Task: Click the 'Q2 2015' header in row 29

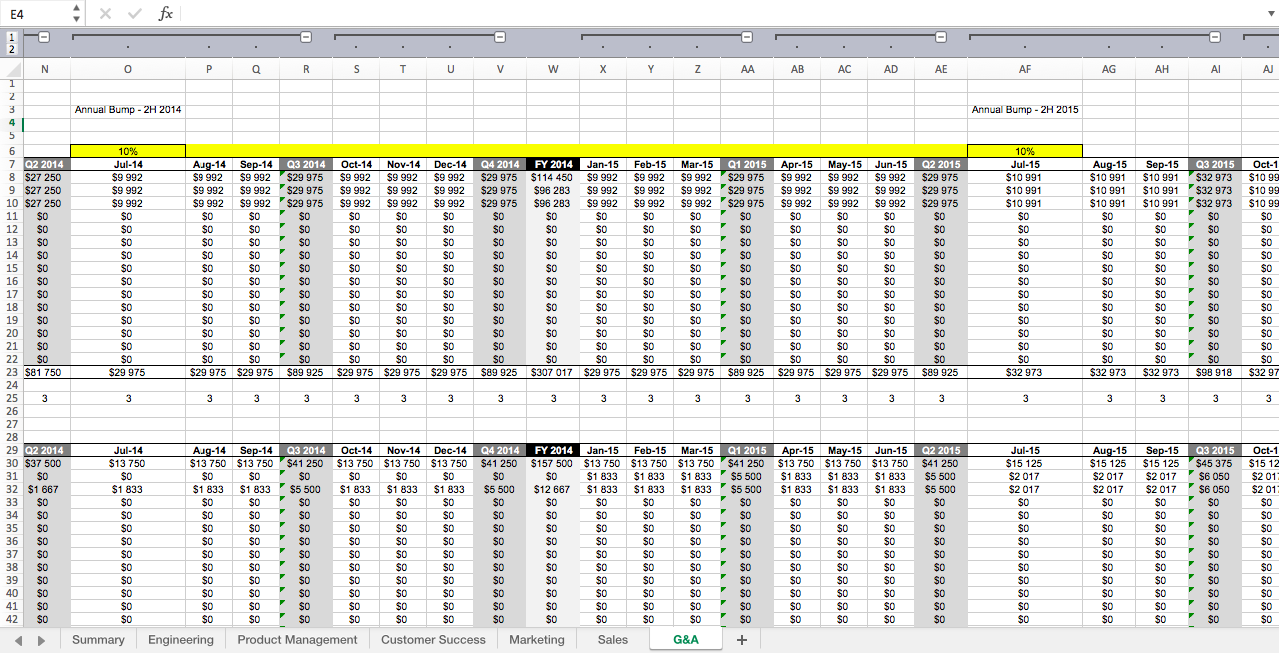Action: coord(940,451)
